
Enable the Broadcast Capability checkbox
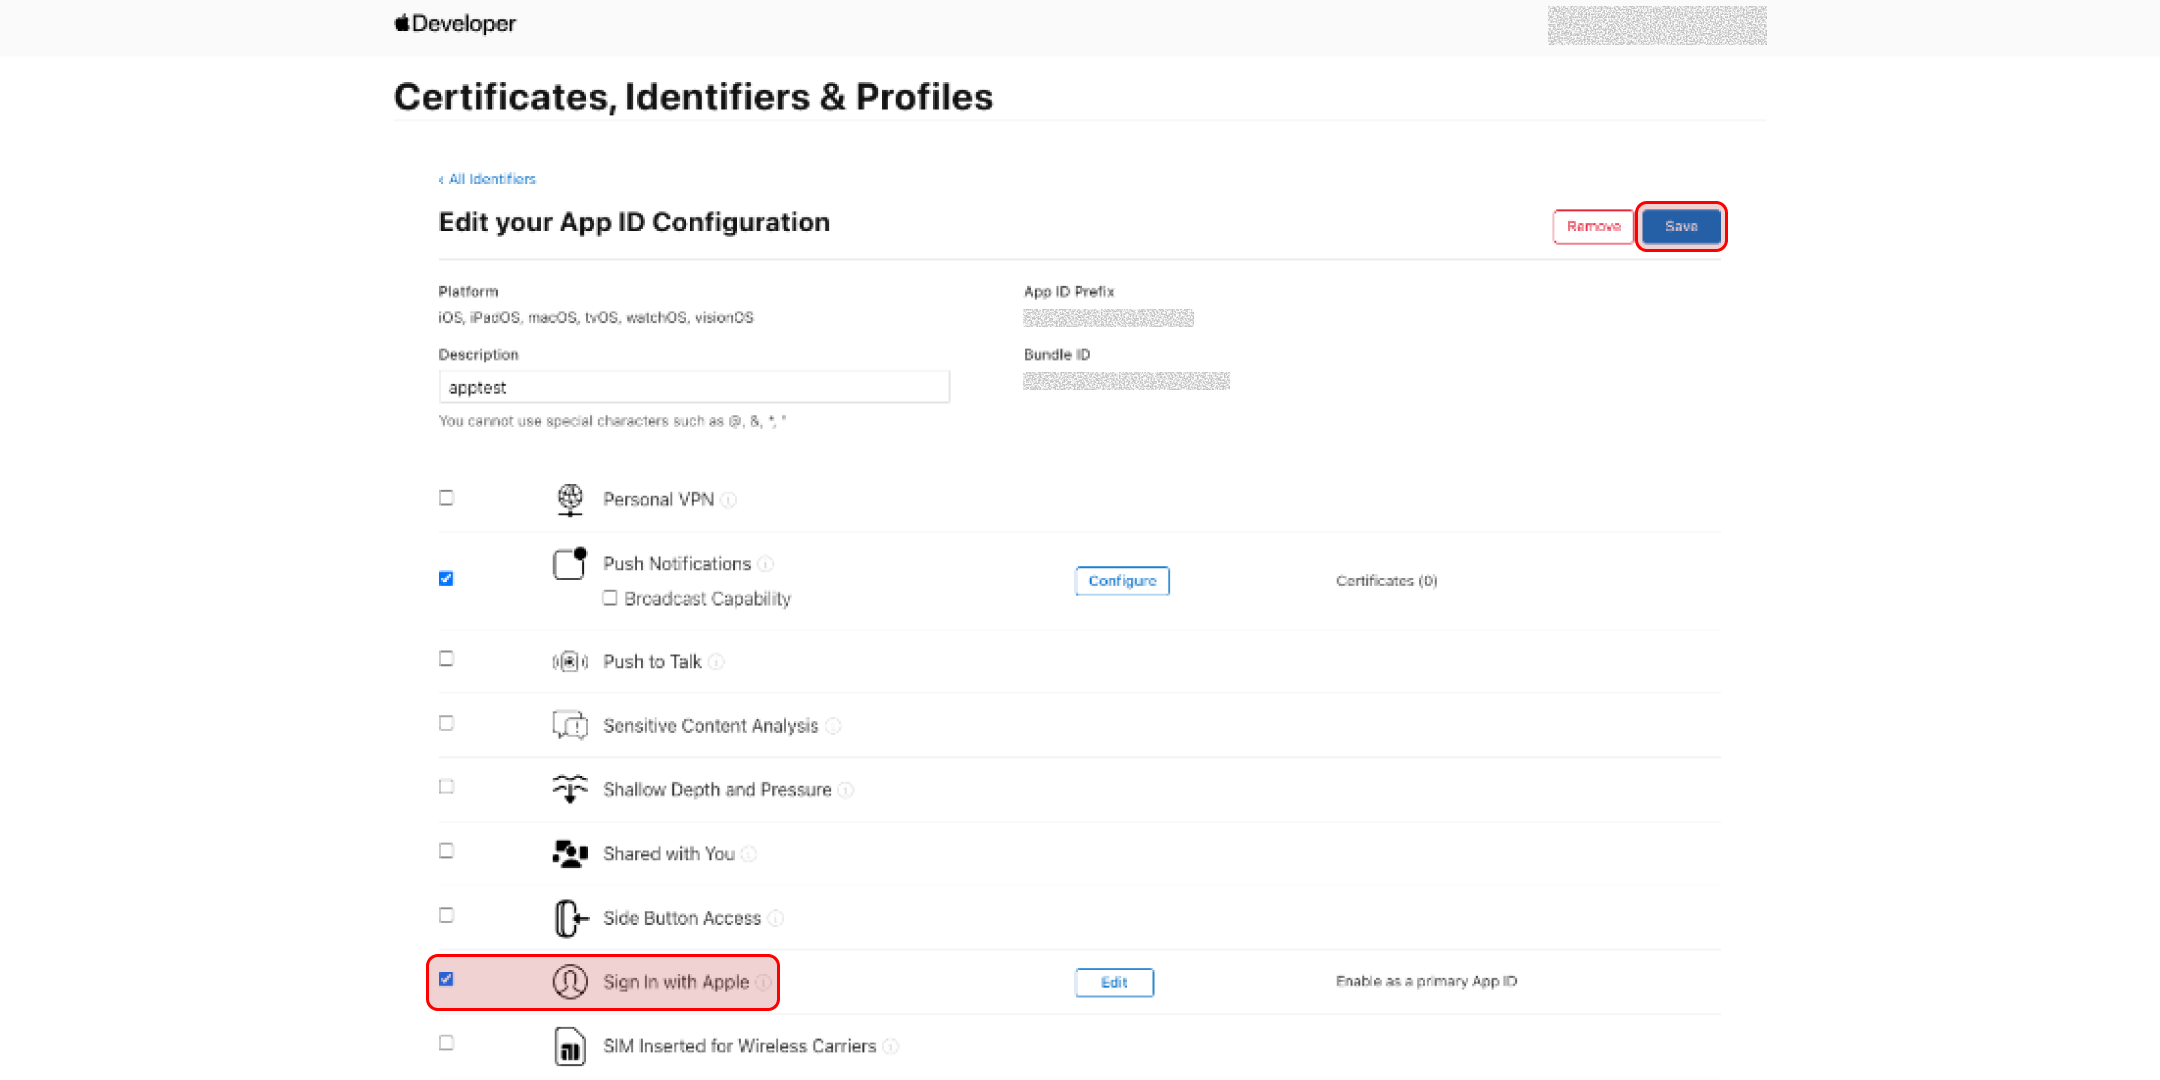click(x=610, y=598)
